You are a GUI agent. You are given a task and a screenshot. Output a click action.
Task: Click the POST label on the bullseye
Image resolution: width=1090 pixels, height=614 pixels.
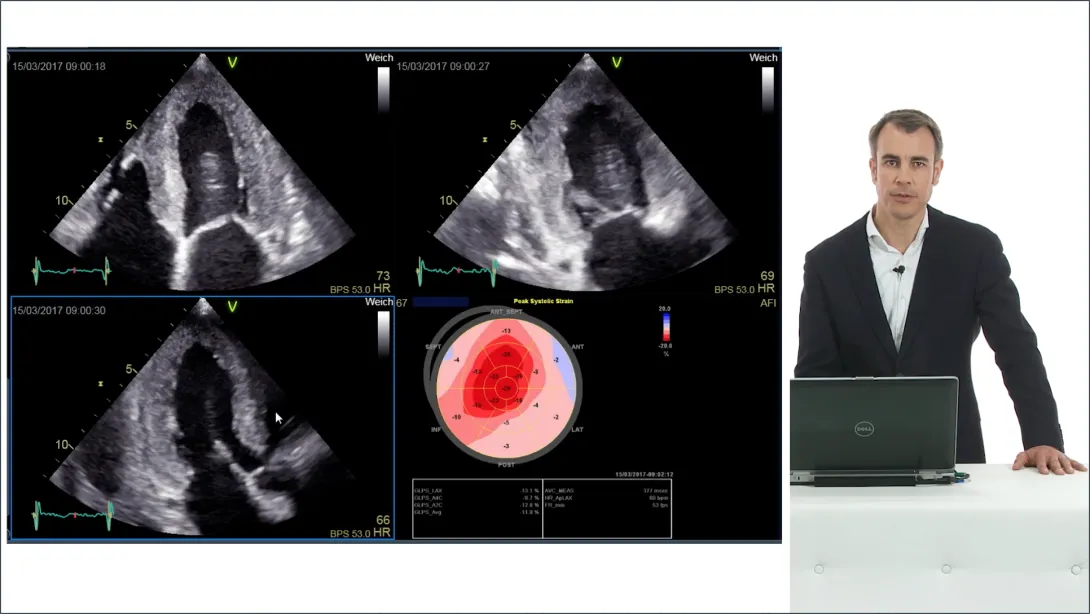pyautogui.click(x=506, y=464)
